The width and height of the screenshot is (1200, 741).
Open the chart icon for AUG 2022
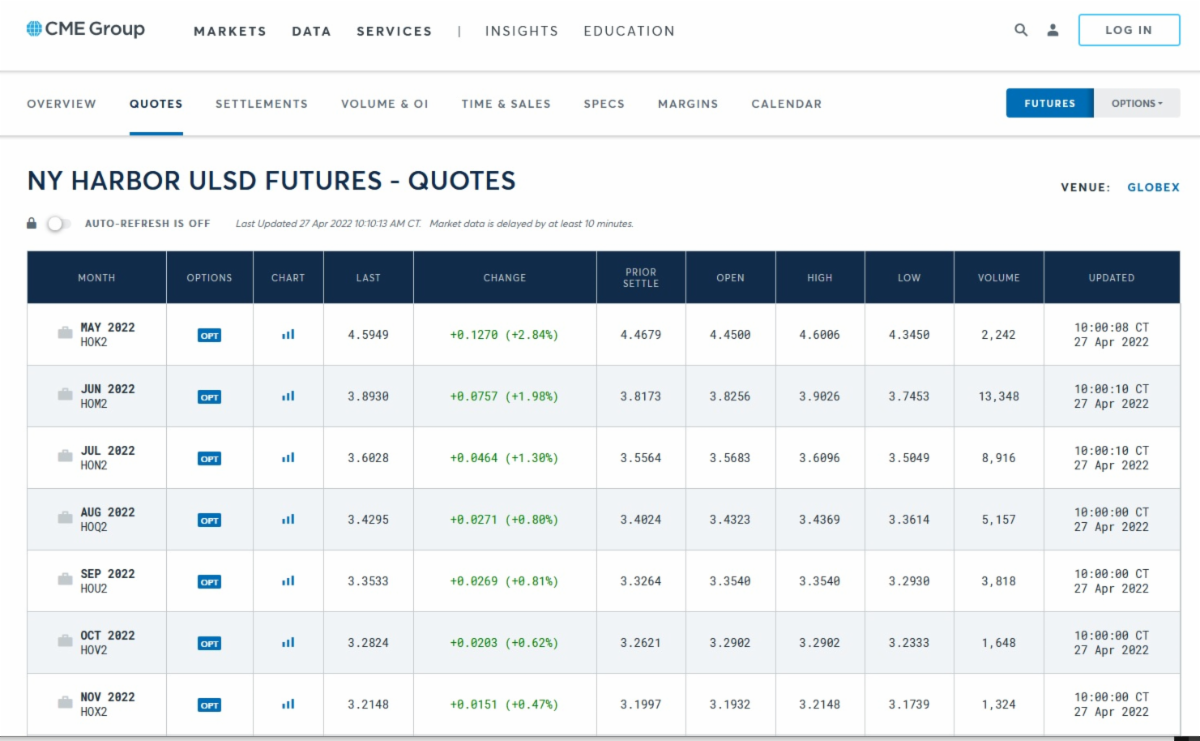click(x=288, y=519)
